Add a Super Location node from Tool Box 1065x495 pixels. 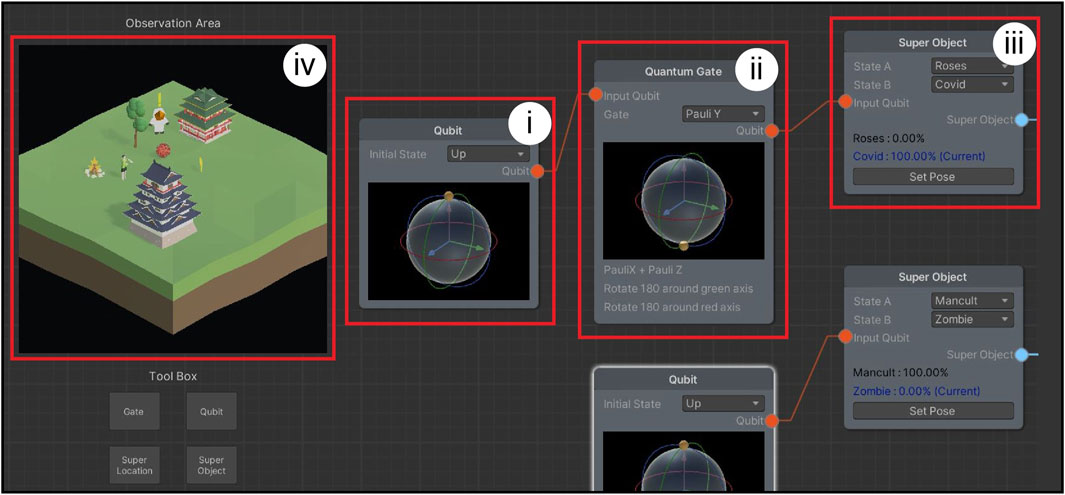[134, 465]
